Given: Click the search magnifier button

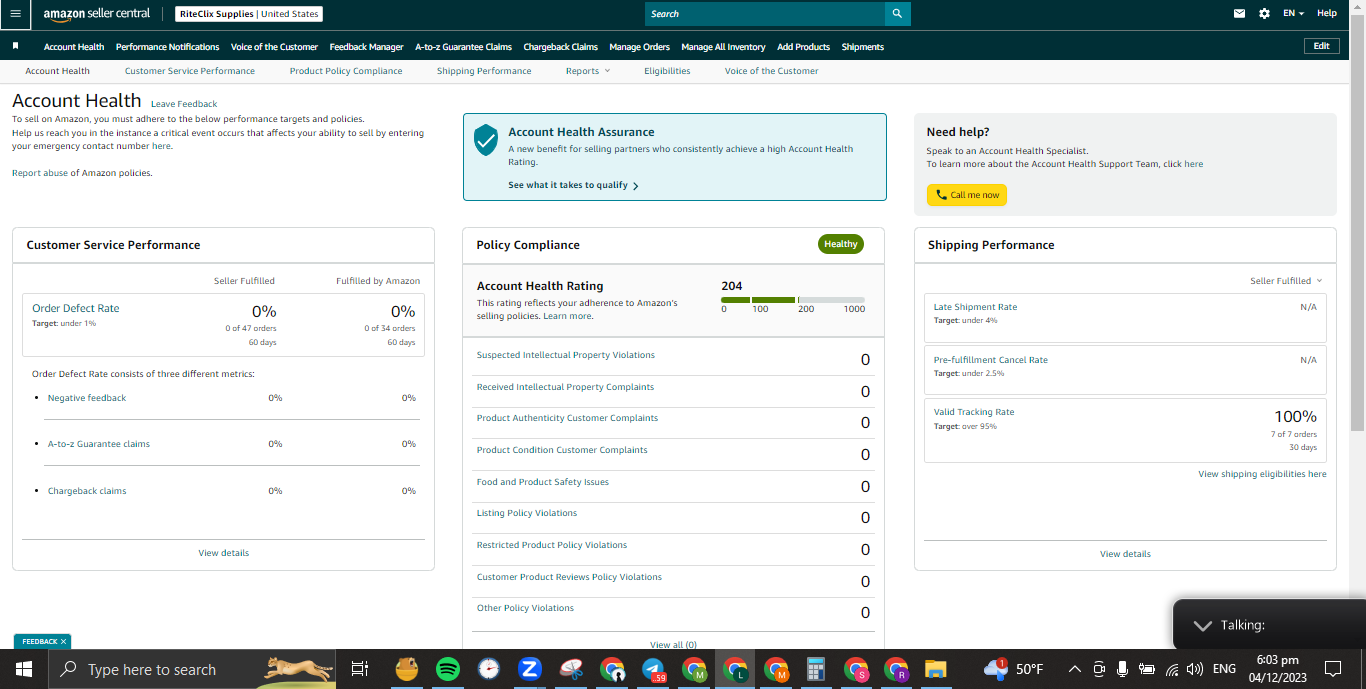Looking at the screenshot, I should (x=897, y=14).
